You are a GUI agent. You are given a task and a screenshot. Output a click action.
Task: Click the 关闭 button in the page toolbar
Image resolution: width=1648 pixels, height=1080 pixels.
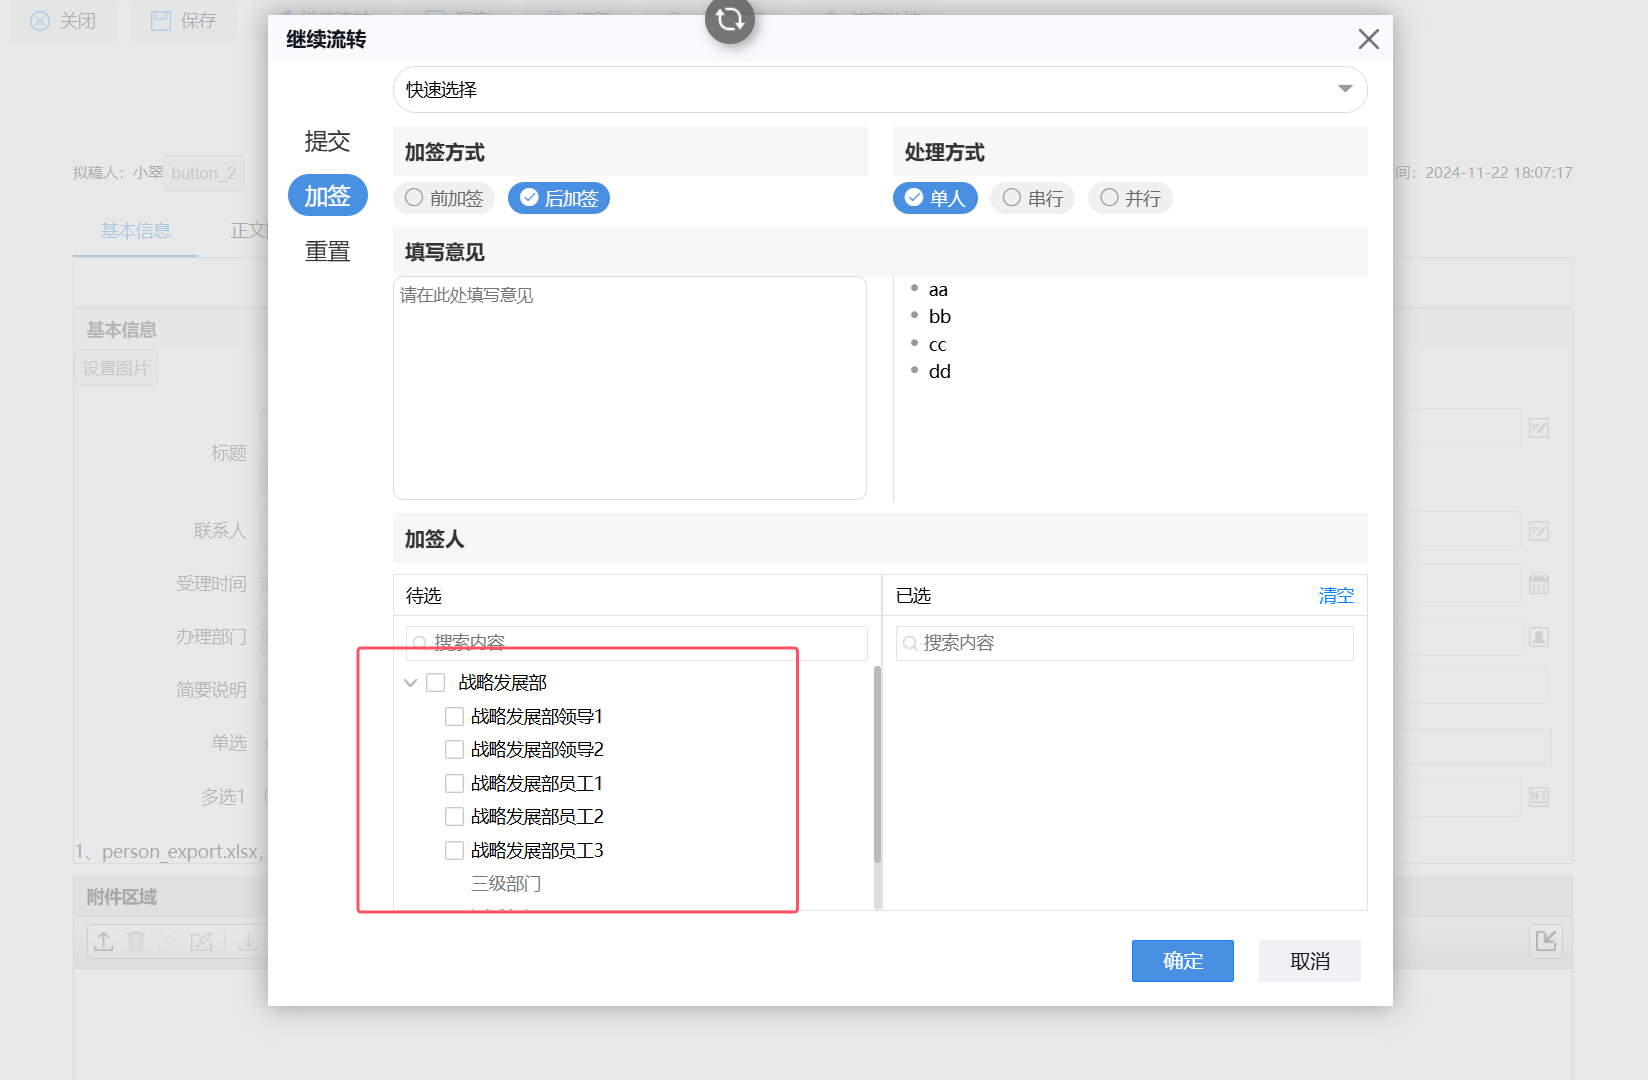(x=63, y=21)
